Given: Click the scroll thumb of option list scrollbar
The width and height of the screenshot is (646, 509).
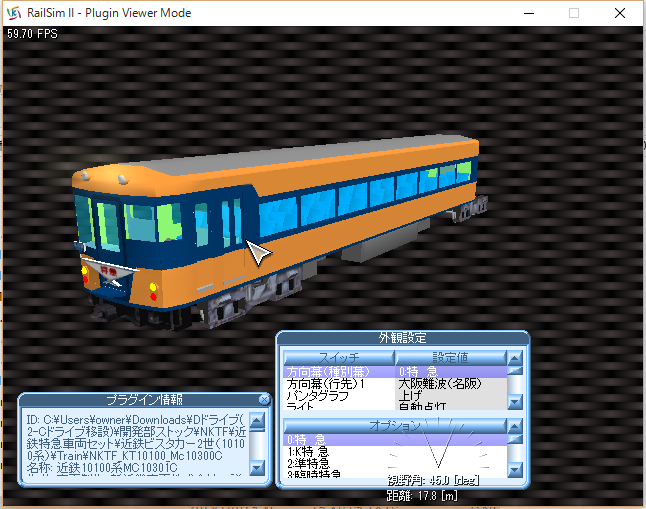Looking at the screenshot, I should click(x=515, y=439).
